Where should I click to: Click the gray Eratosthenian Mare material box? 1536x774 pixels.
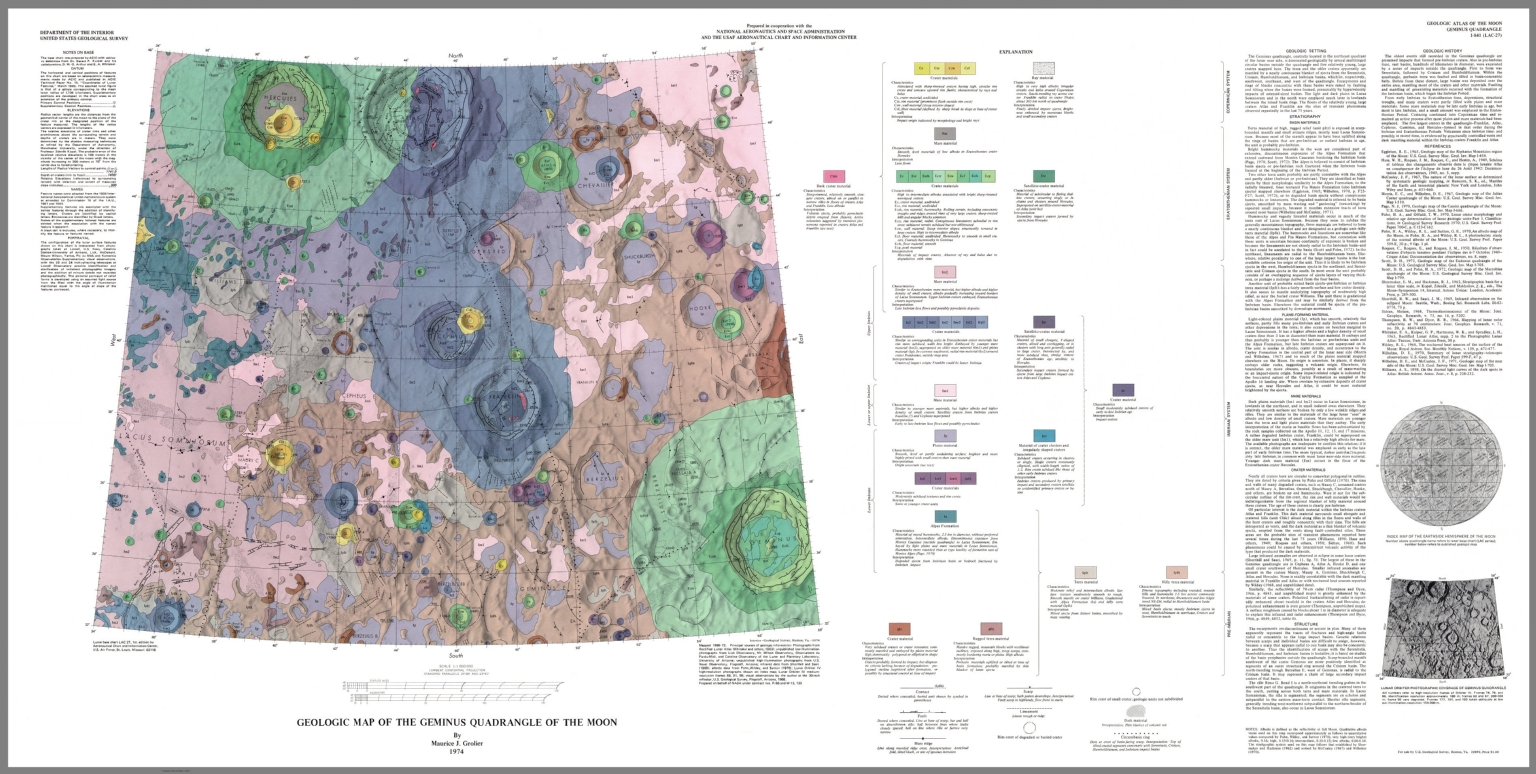click(945, 133)
